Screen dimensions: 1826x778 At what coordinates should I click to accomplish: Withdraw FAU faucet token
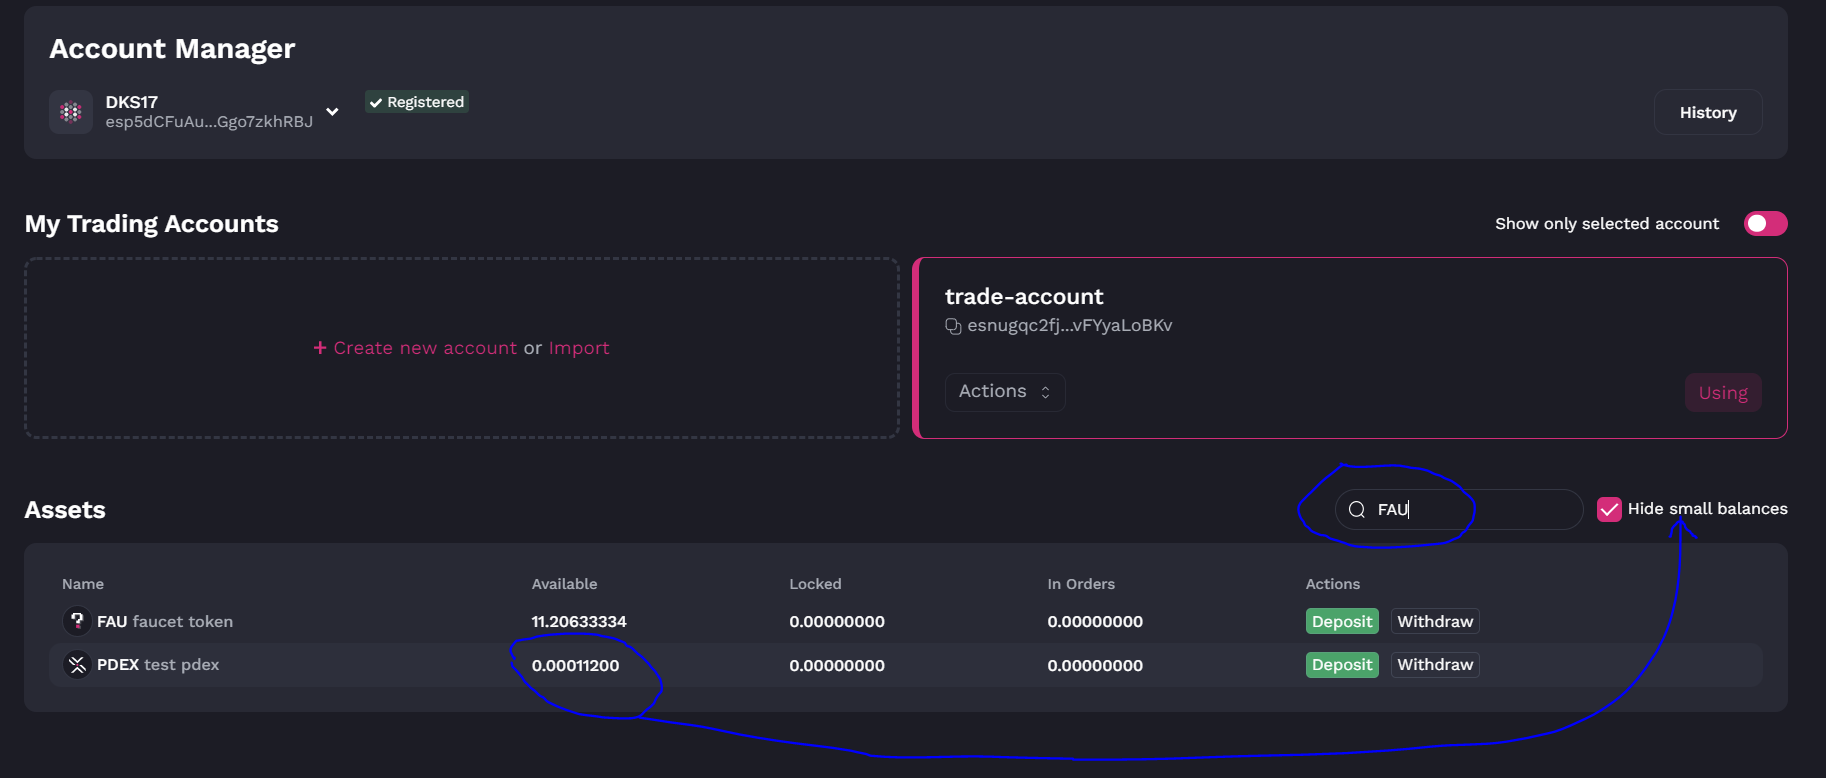pos(1435,622)
